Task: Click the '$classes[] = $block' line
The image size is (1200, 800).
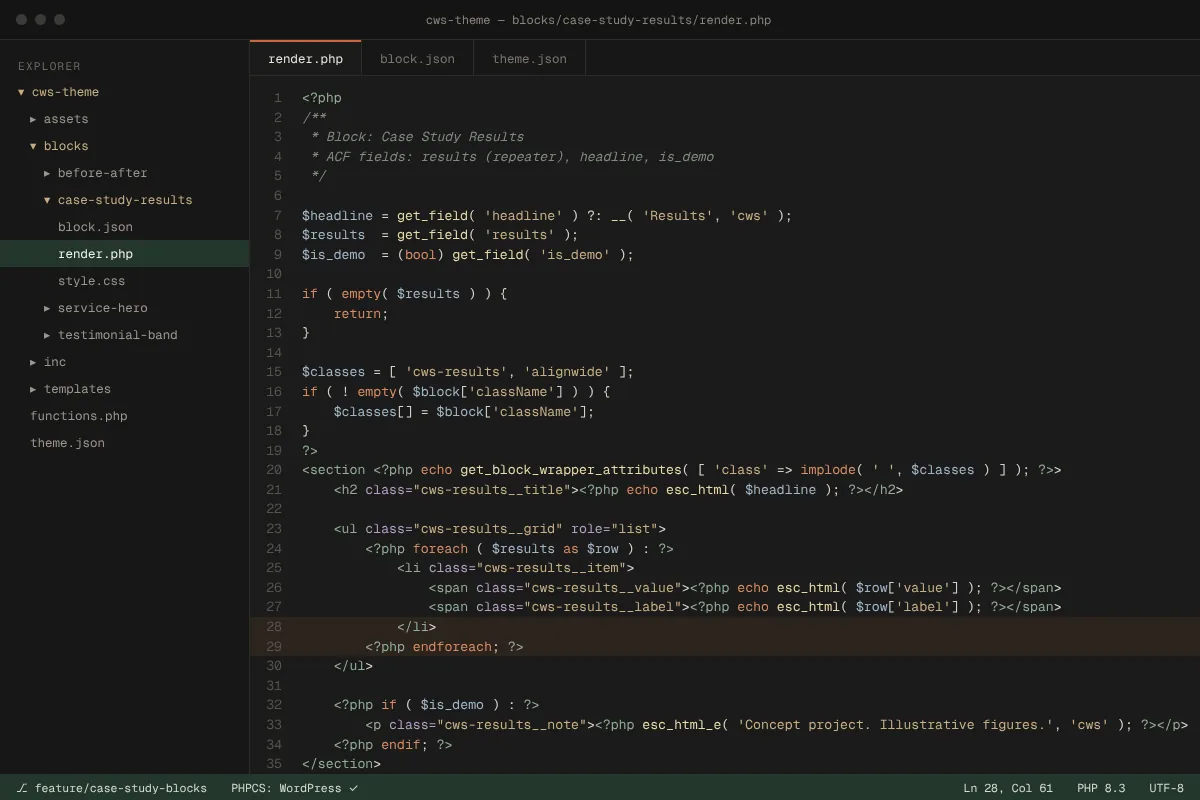Action: tap(464, 411)
